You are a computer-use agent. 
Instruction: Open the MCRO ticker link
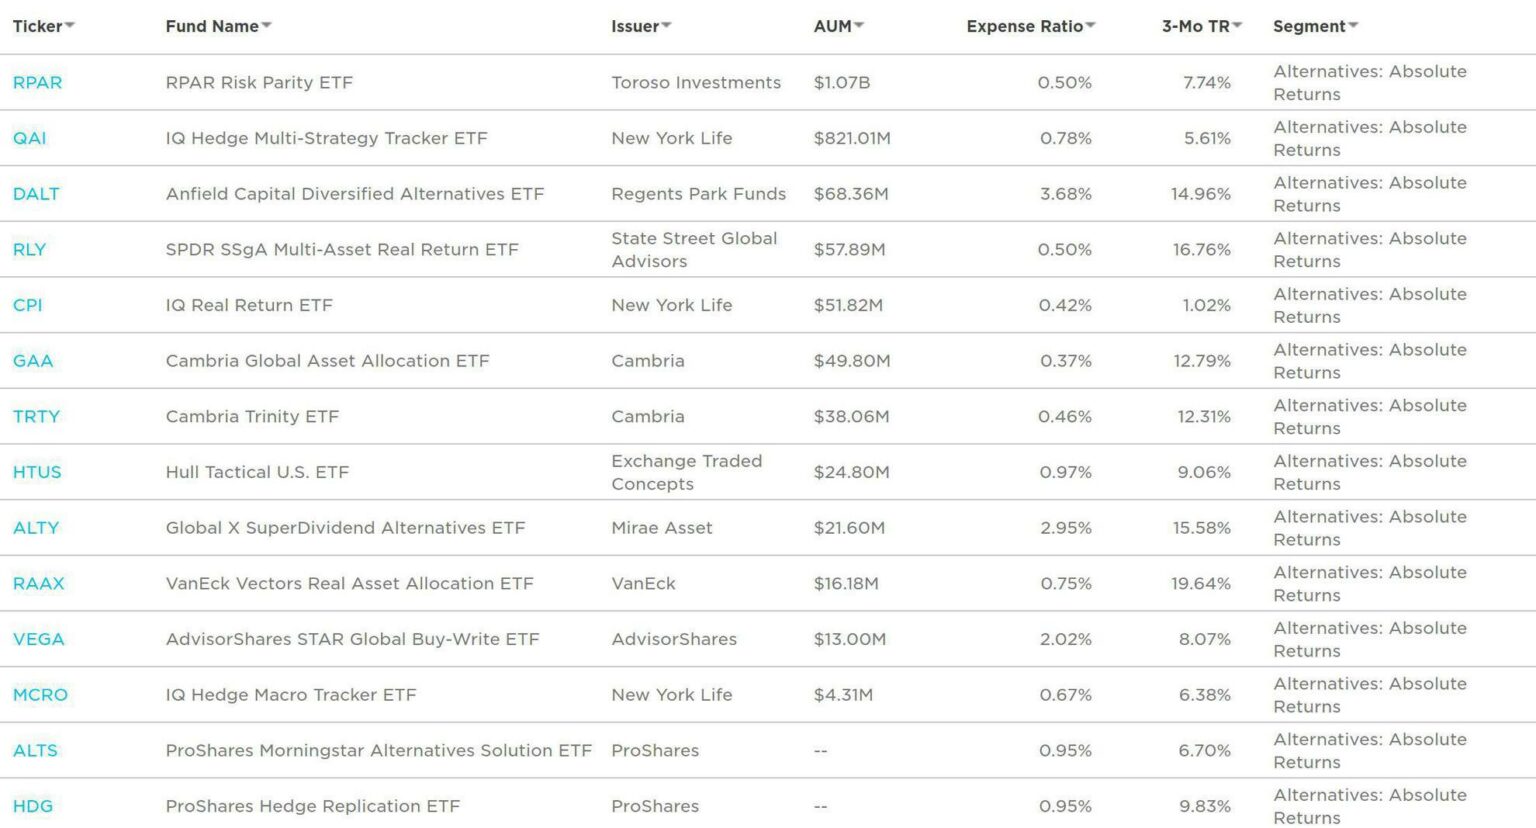click(40, 695)
